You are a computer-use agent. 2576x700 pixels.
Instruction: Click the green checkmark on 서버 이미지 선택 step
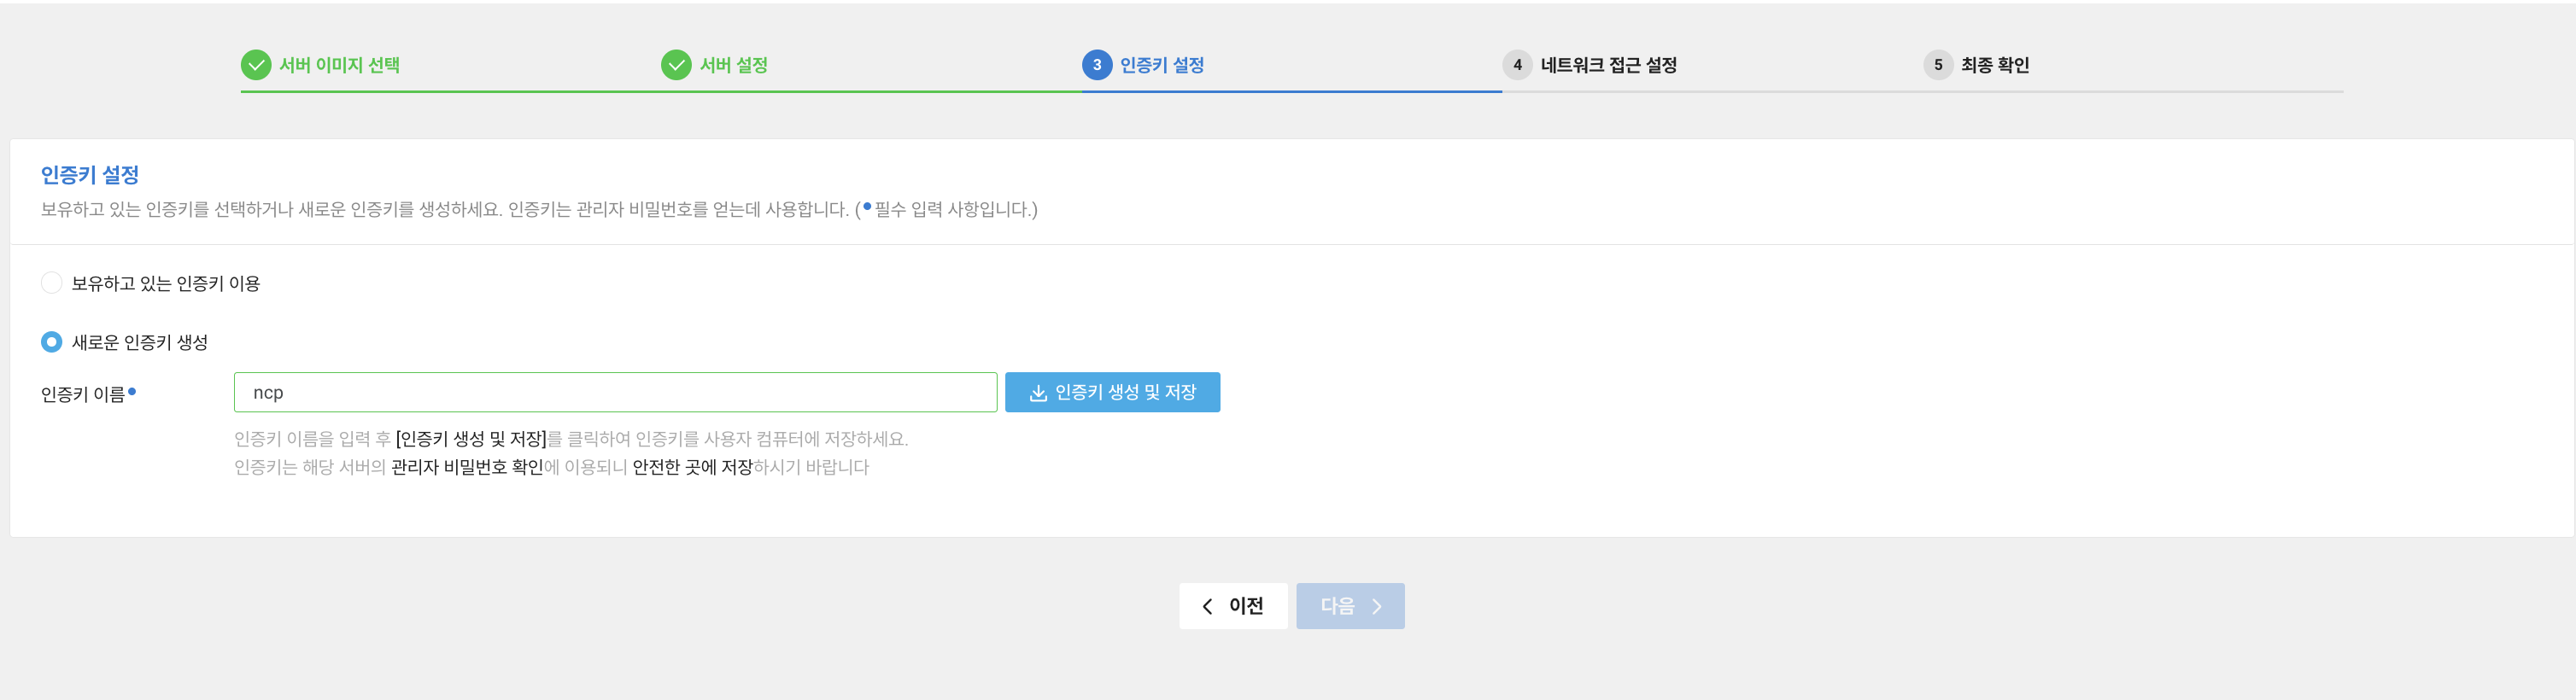tap(258, 63)
